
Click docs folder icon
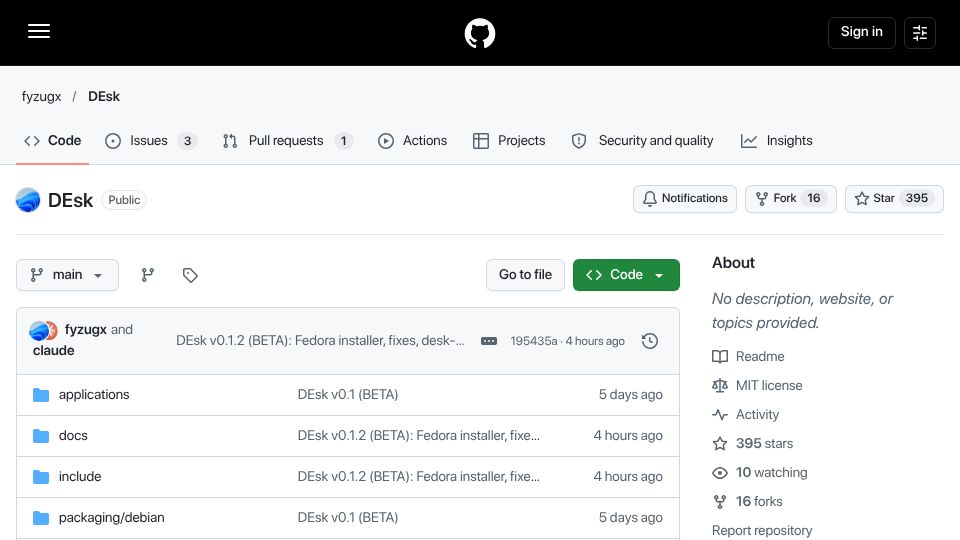(41, 436)
